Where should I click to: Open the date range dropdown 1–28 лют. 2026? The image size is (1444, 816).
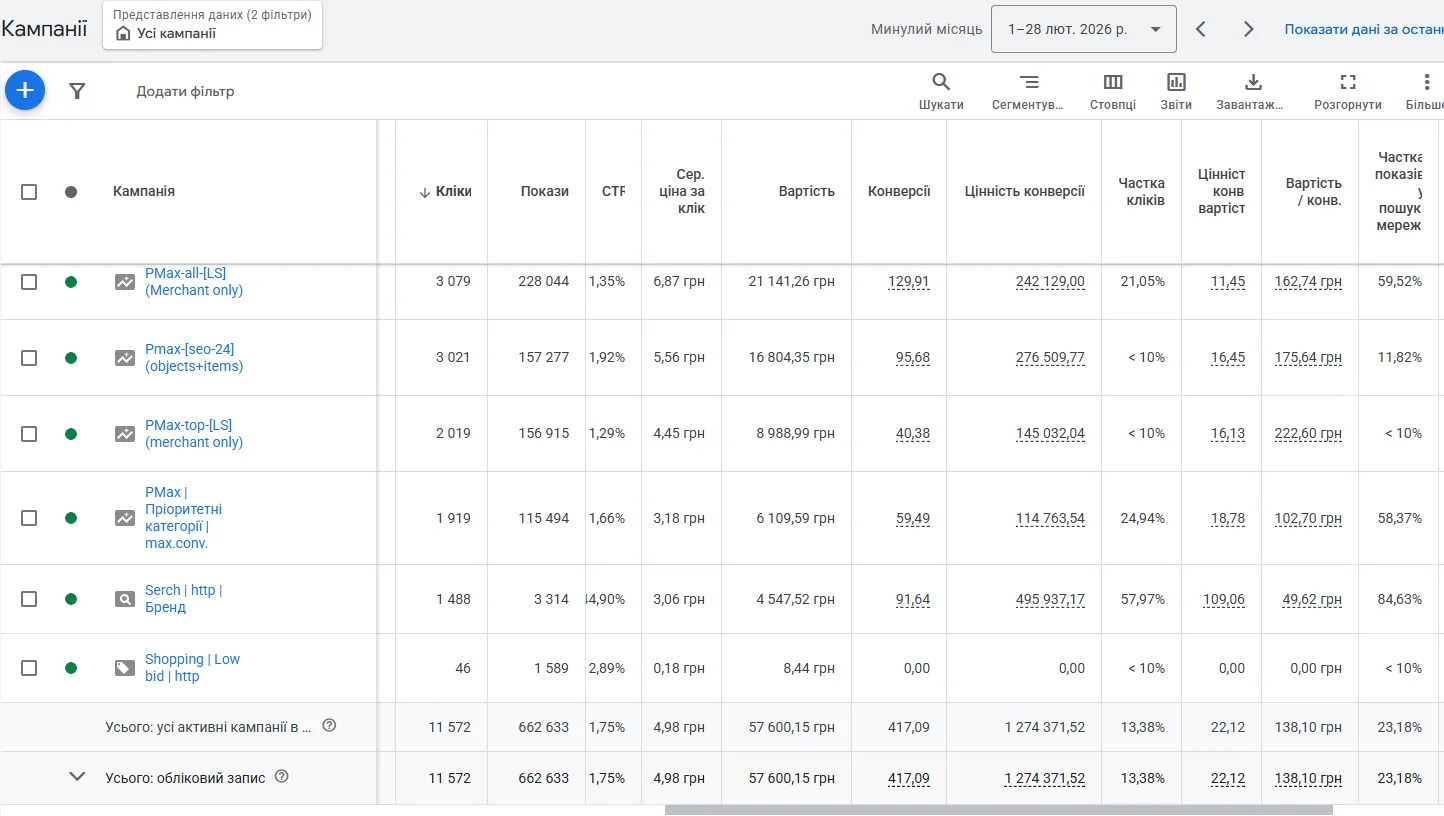click(1083, 29)
